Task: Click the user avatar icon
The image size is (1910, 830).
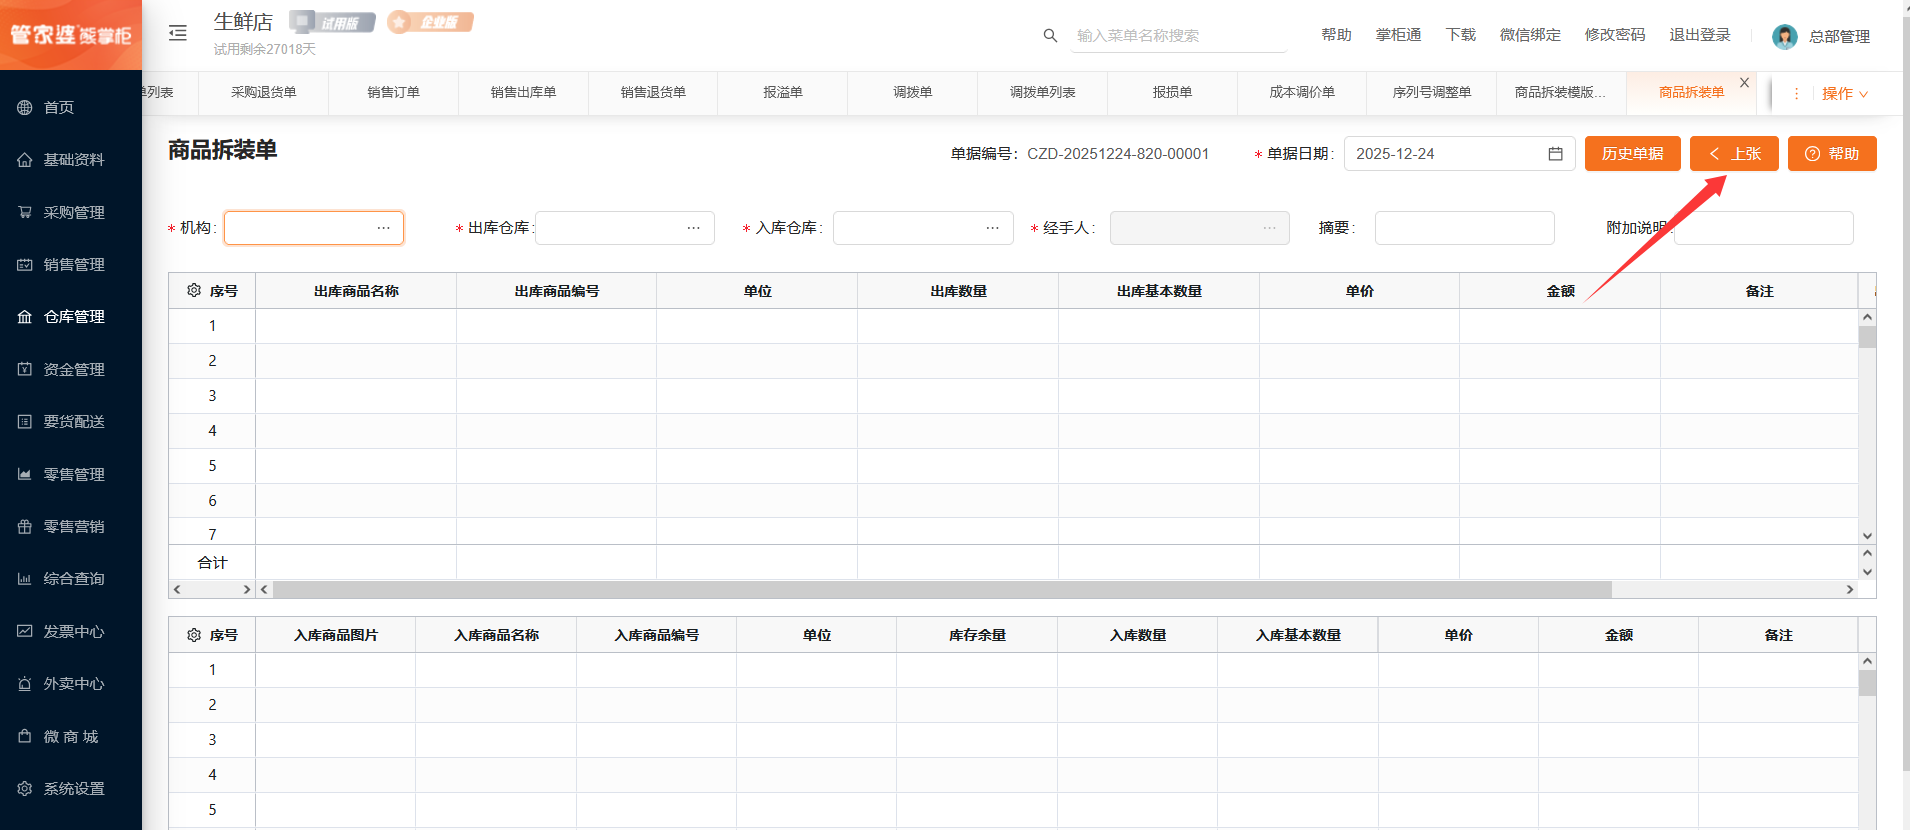Action: [1784, 37]
